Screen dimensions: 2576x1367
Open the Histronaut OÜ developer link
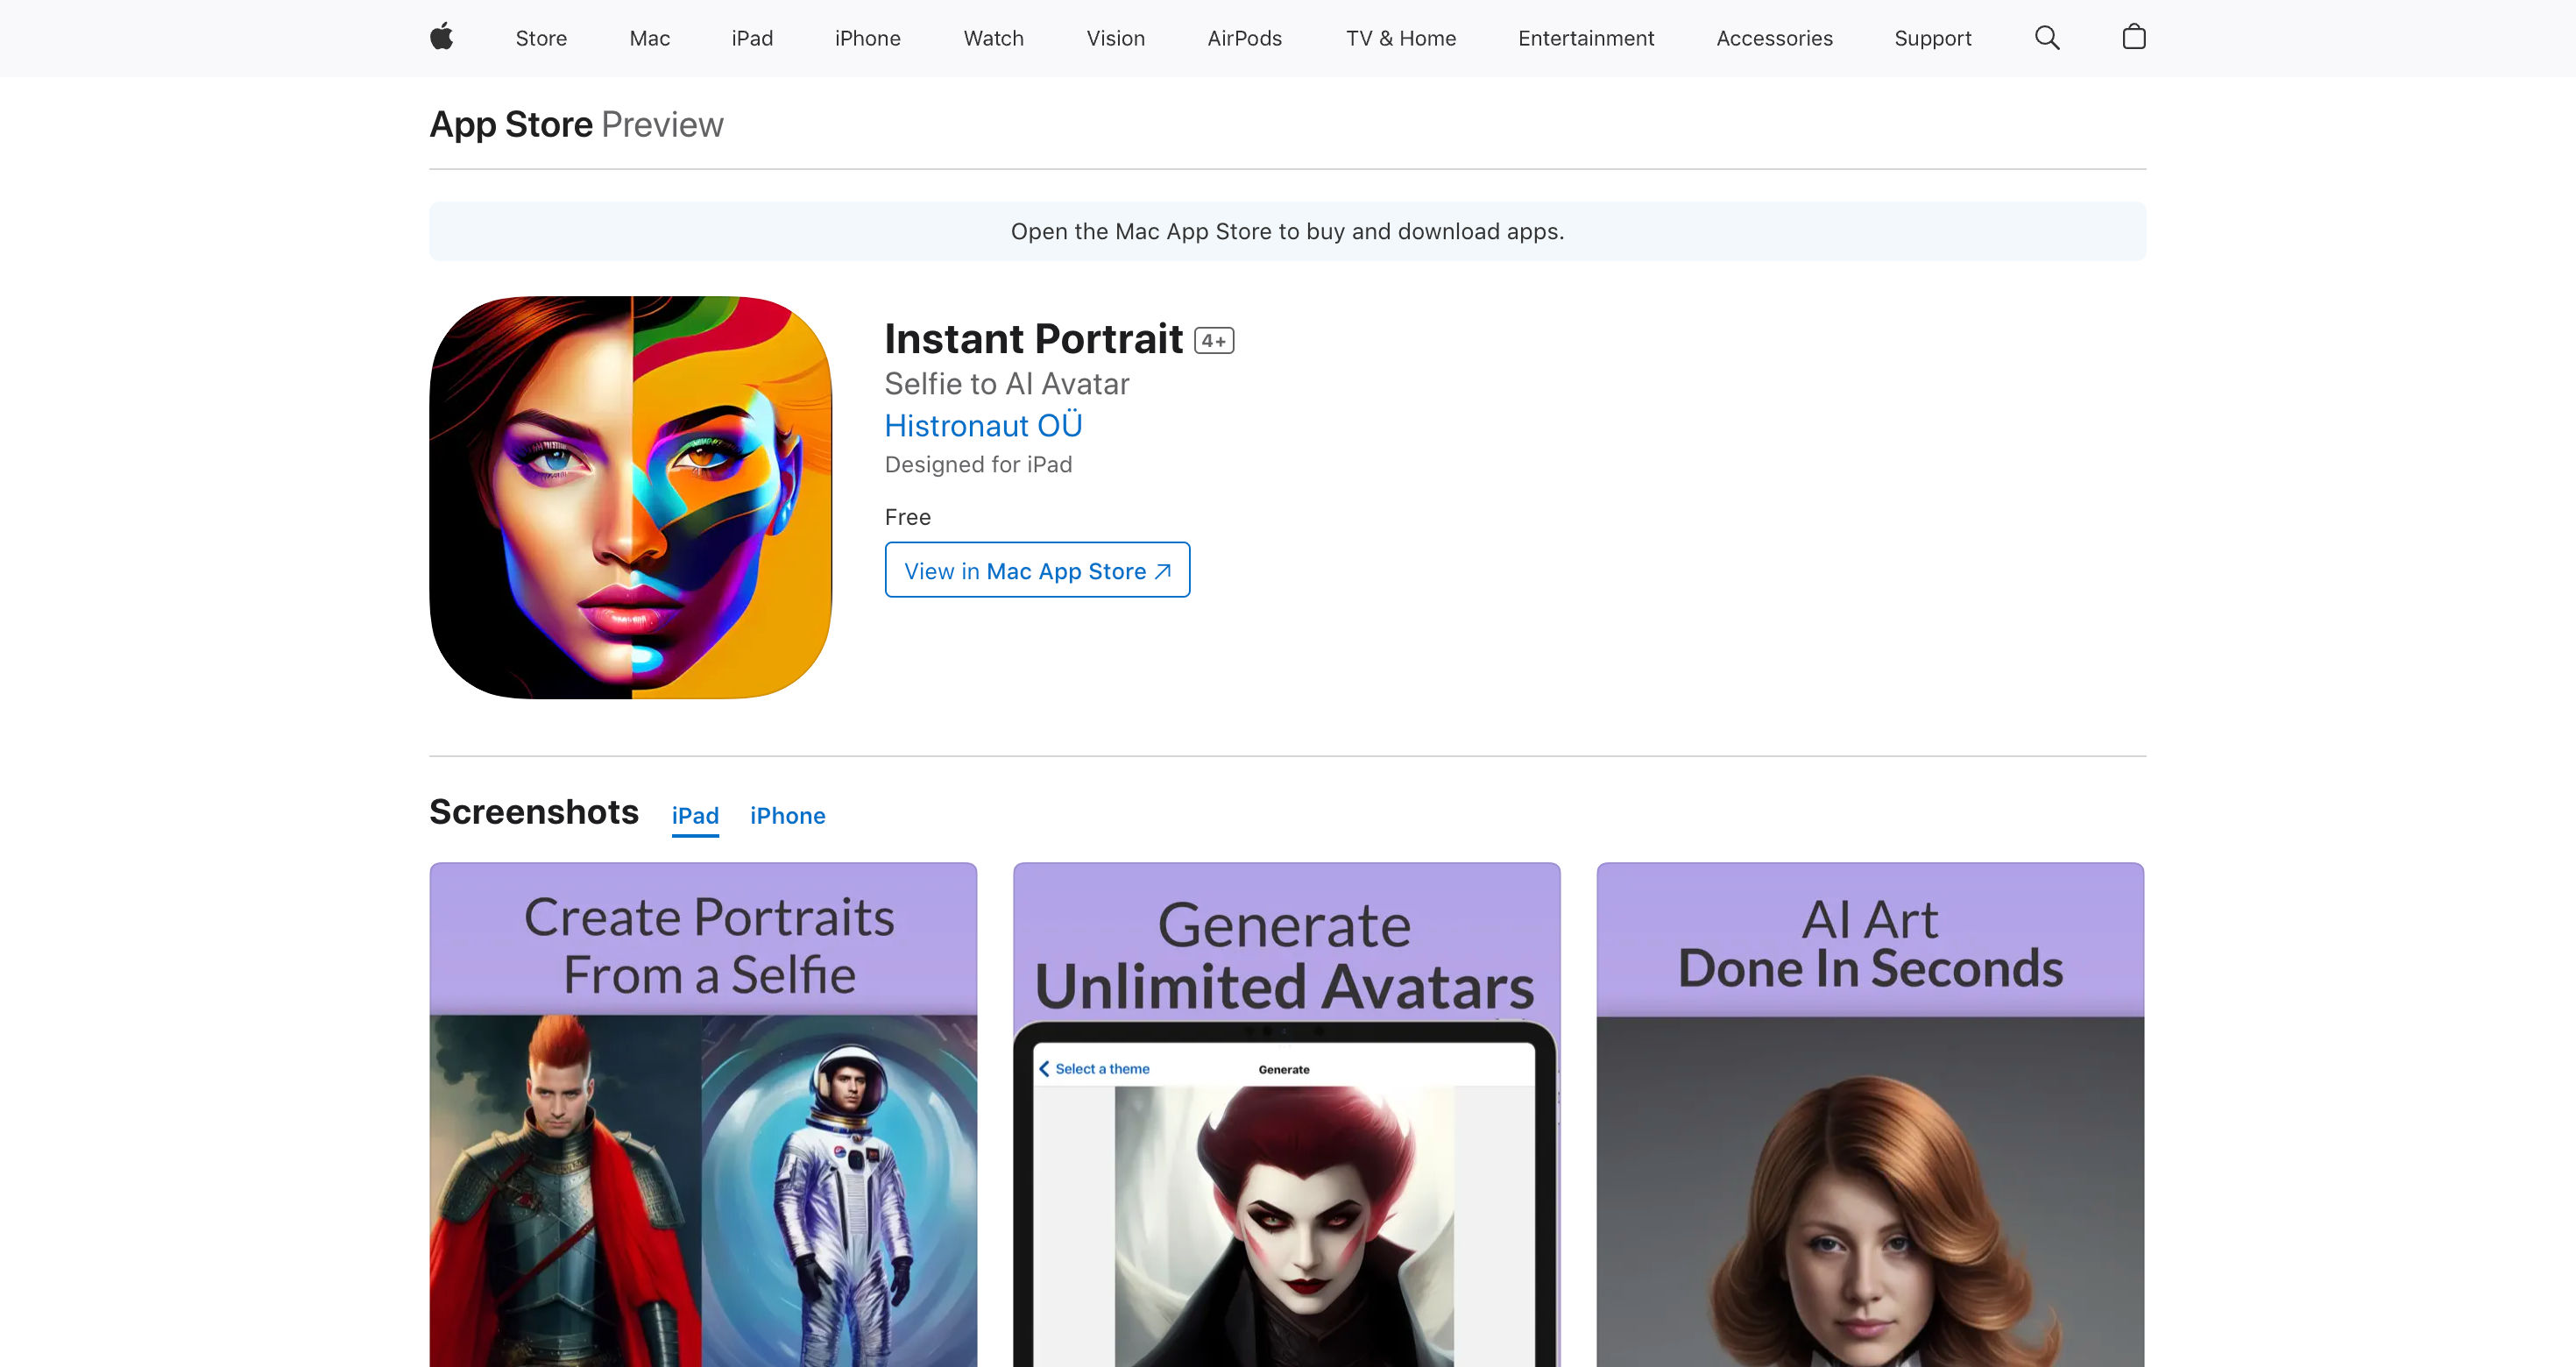click(983, 426)
